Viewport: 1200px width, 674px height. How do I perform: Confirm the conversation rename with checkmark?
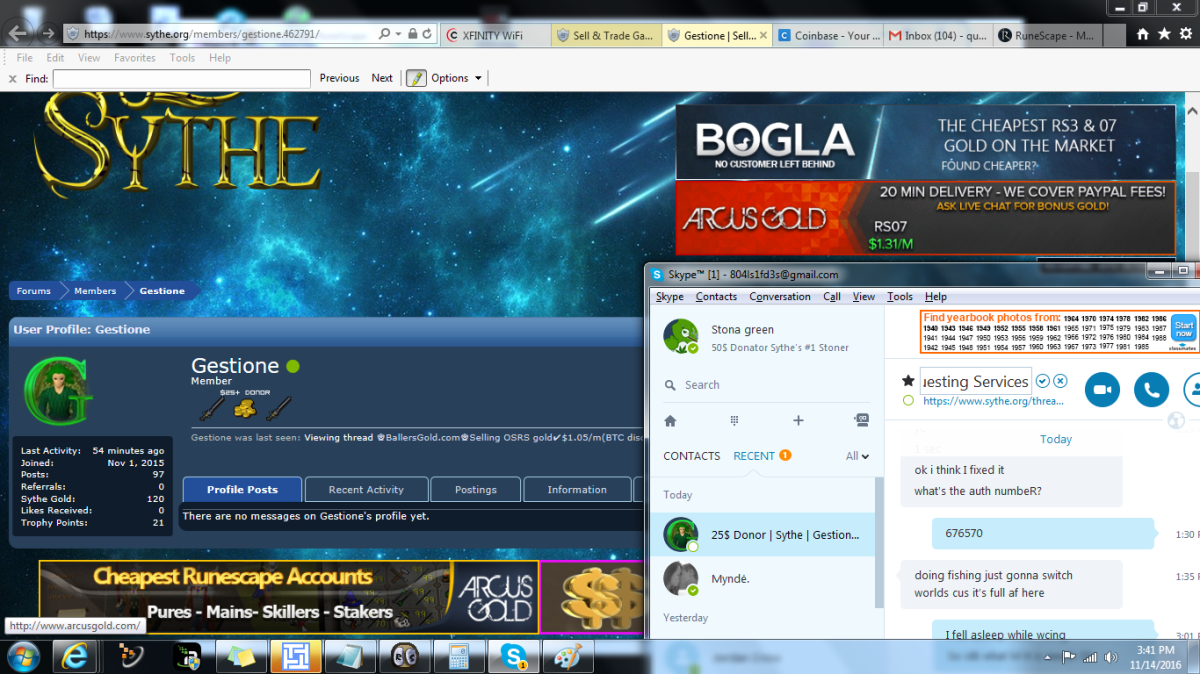pos(1043,381)
